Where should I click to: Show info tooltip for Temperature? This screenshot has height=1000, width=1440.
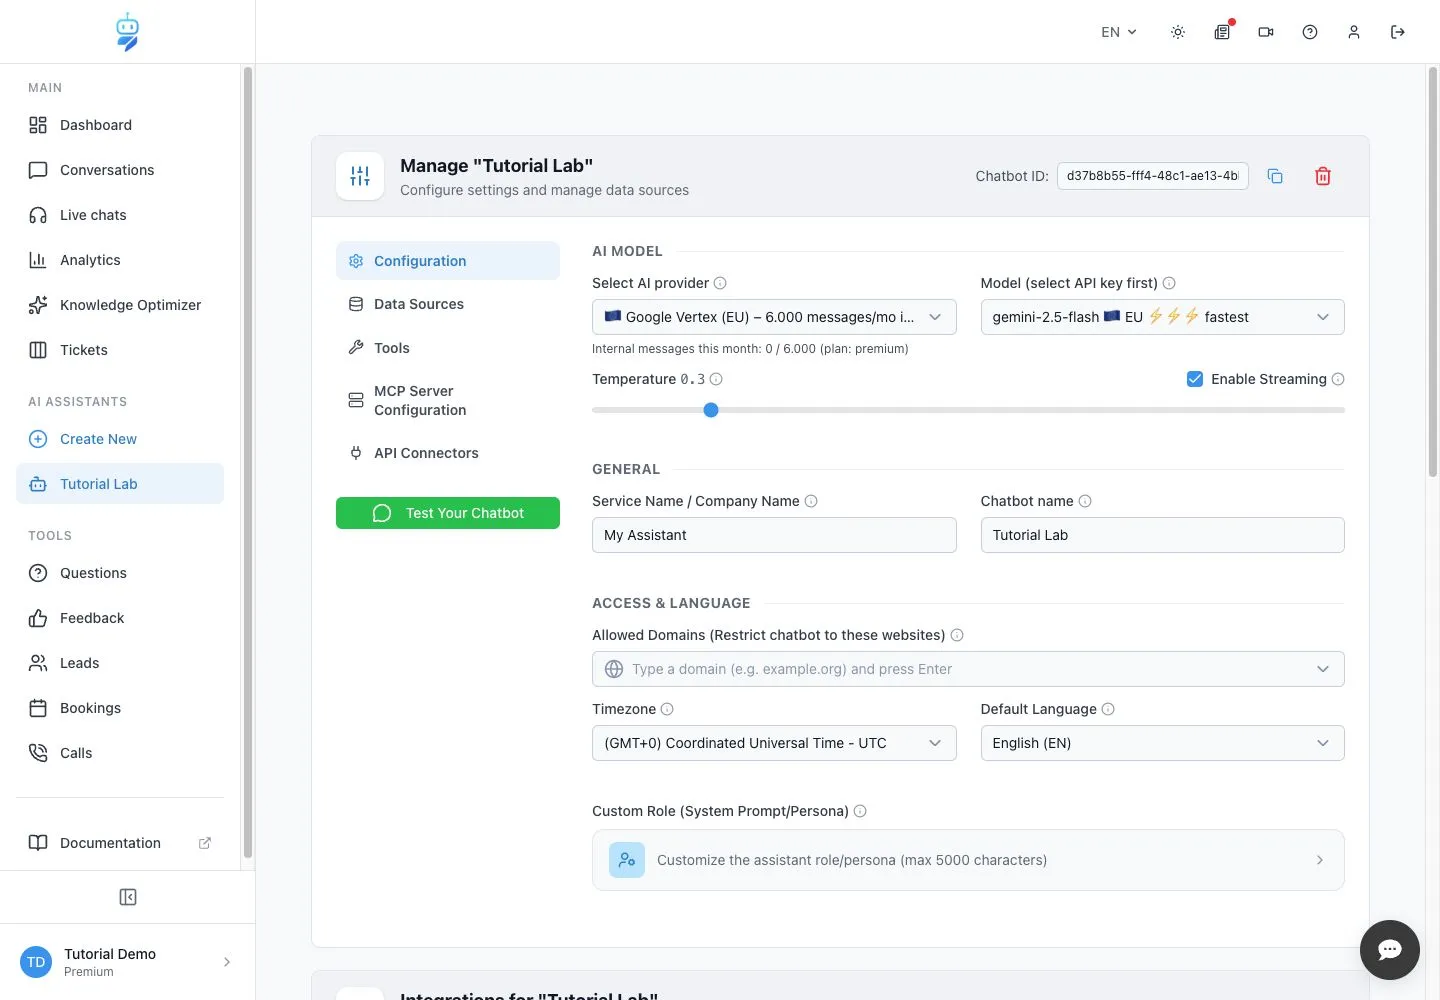tap(716, 379)
